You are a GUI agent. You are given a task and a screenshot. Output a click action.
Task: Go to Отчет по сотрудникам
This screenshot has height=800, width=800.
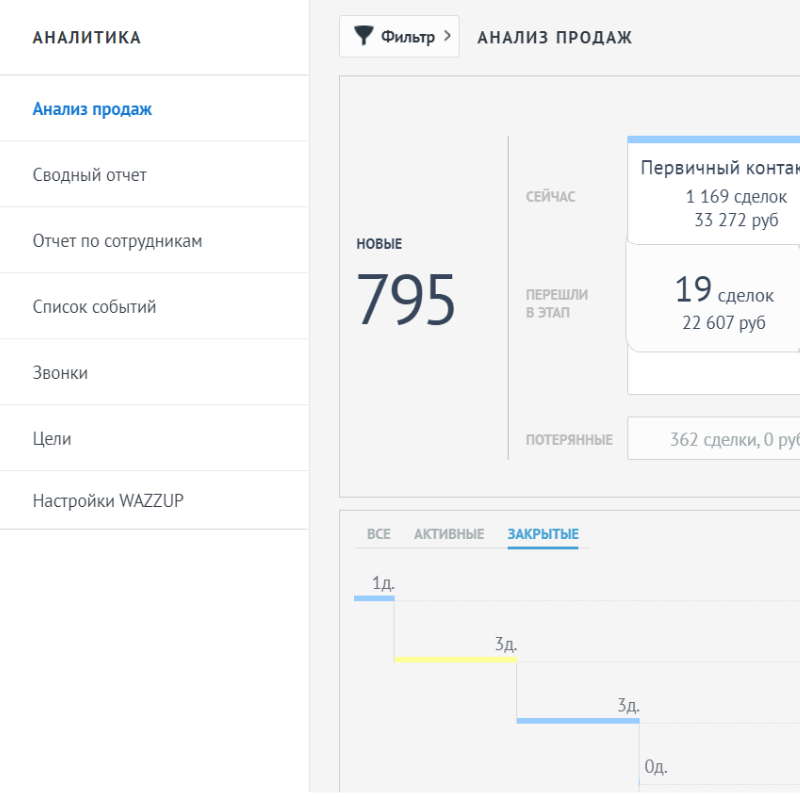pyautogui.click(x=117, y=241)
